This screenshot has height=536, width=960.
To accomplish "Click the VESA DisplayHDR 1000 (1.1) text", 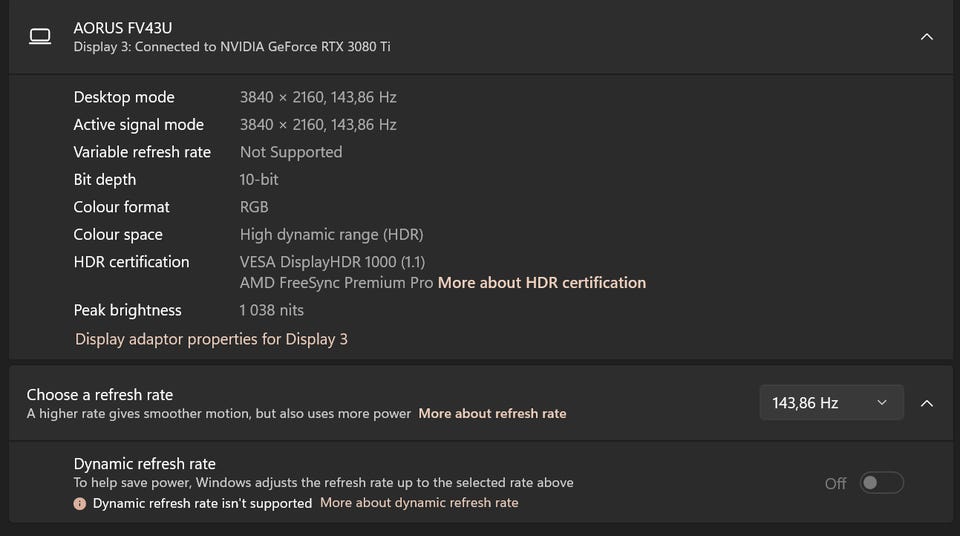I will (332, 262).
